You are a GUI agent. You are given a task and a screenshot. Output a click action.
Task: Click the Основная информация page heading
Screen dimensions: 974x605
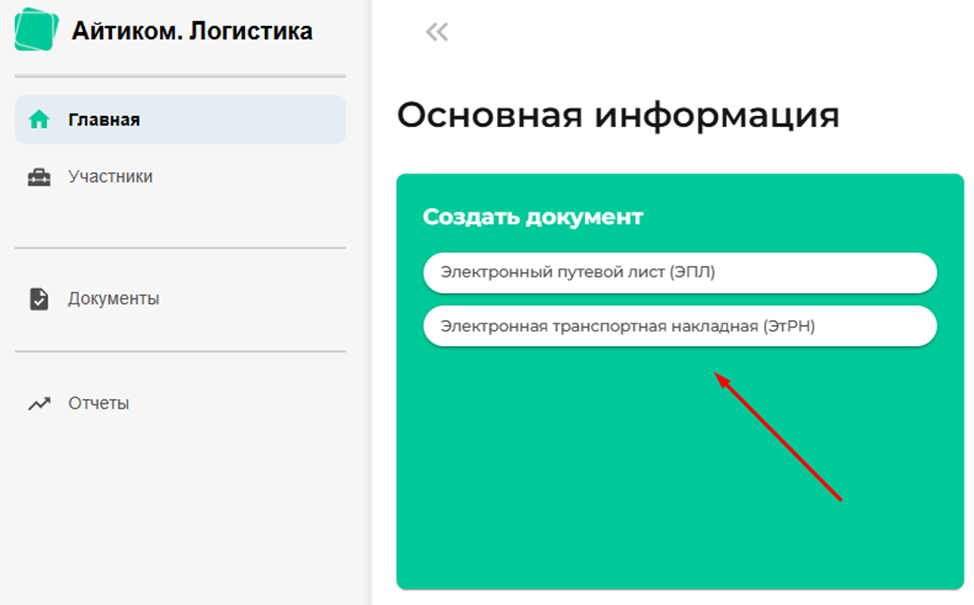coord(617,116)
